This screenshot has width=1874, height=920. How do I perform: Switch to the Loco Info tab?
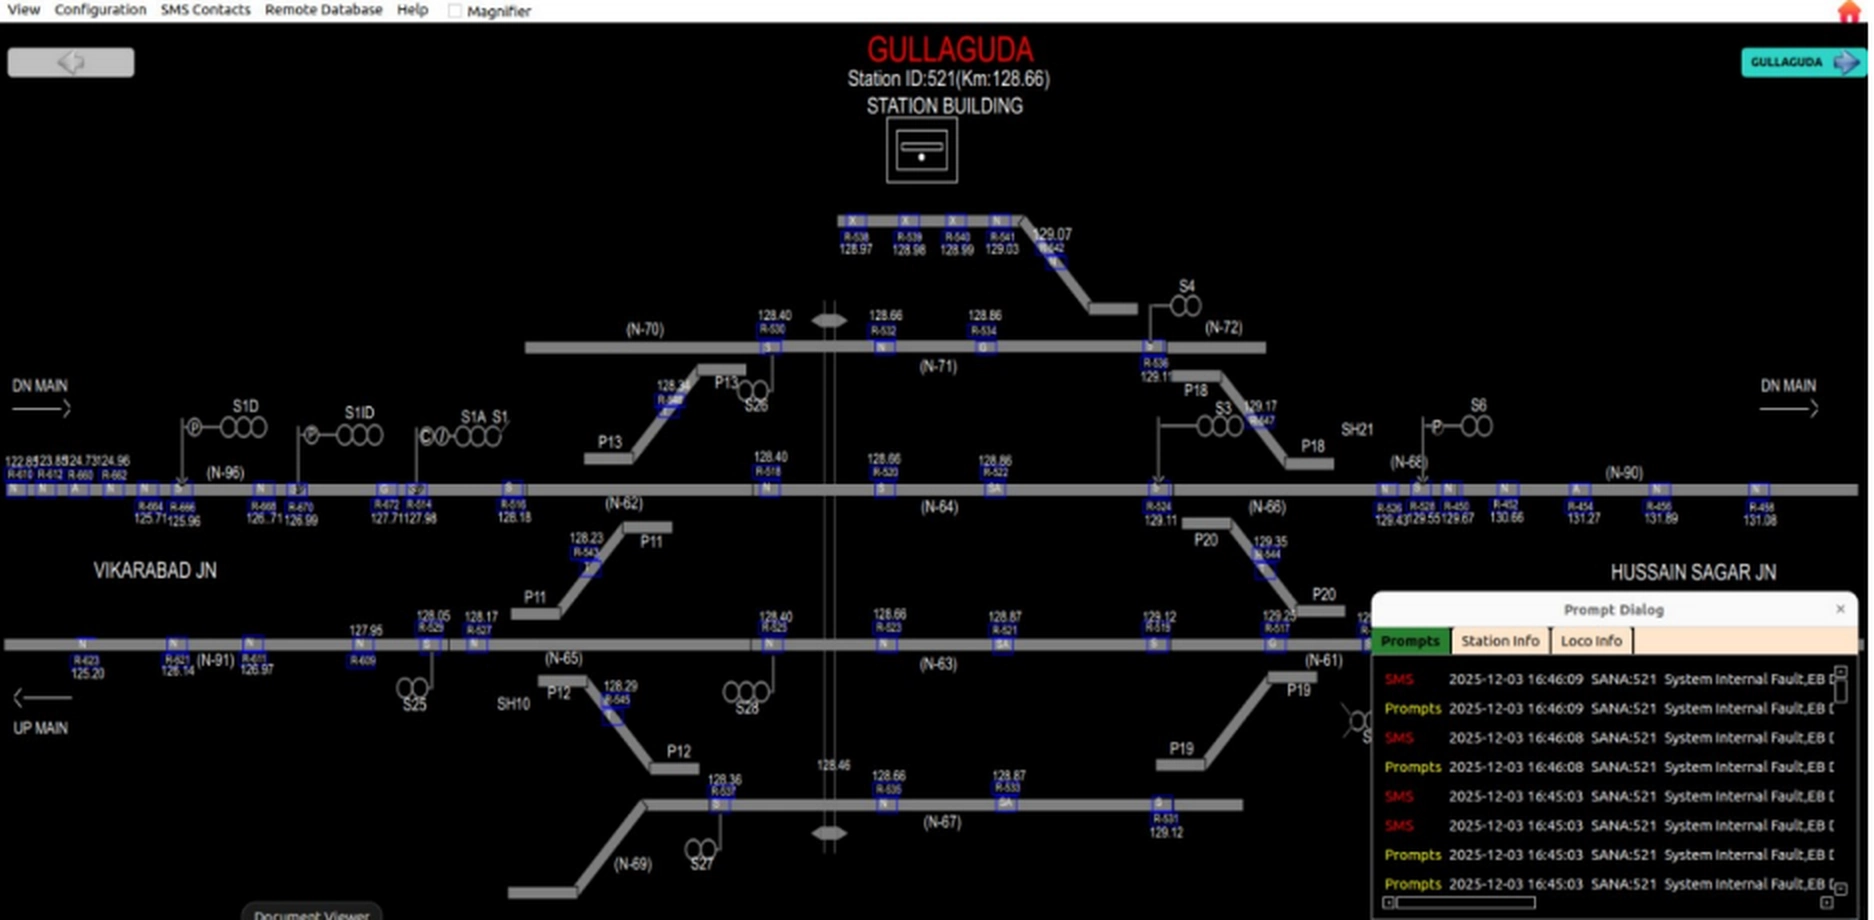[x=1591, y=641]
